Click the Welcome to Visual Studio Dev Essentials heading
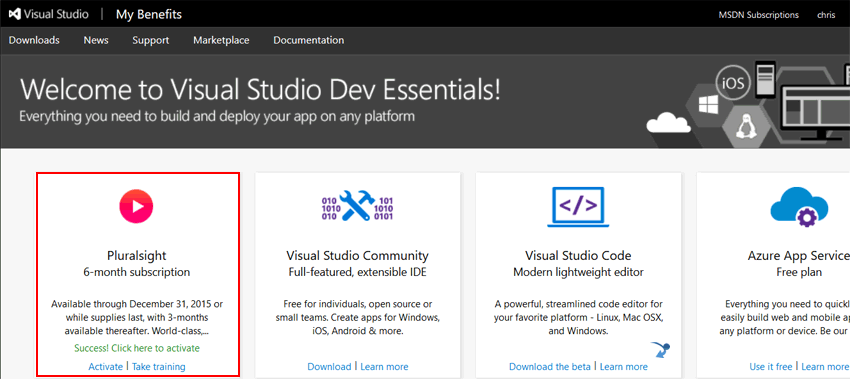This screenshot has width=850, height=379. [260, 89]
